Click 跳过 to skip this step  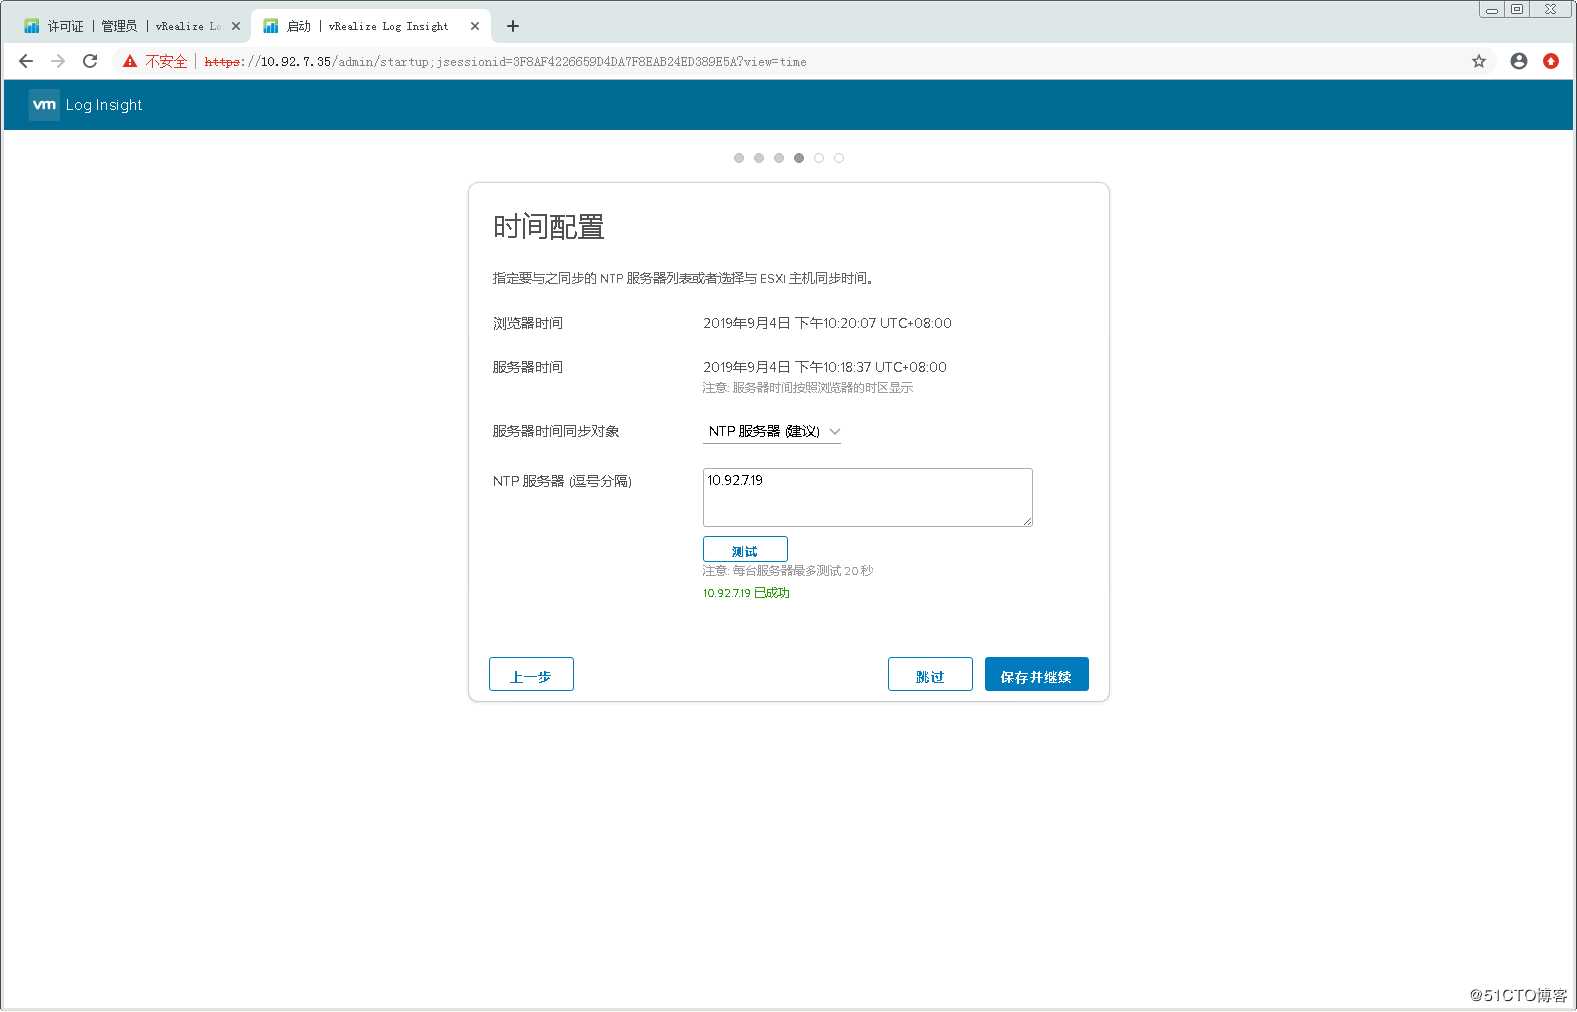tap(930, 674)
